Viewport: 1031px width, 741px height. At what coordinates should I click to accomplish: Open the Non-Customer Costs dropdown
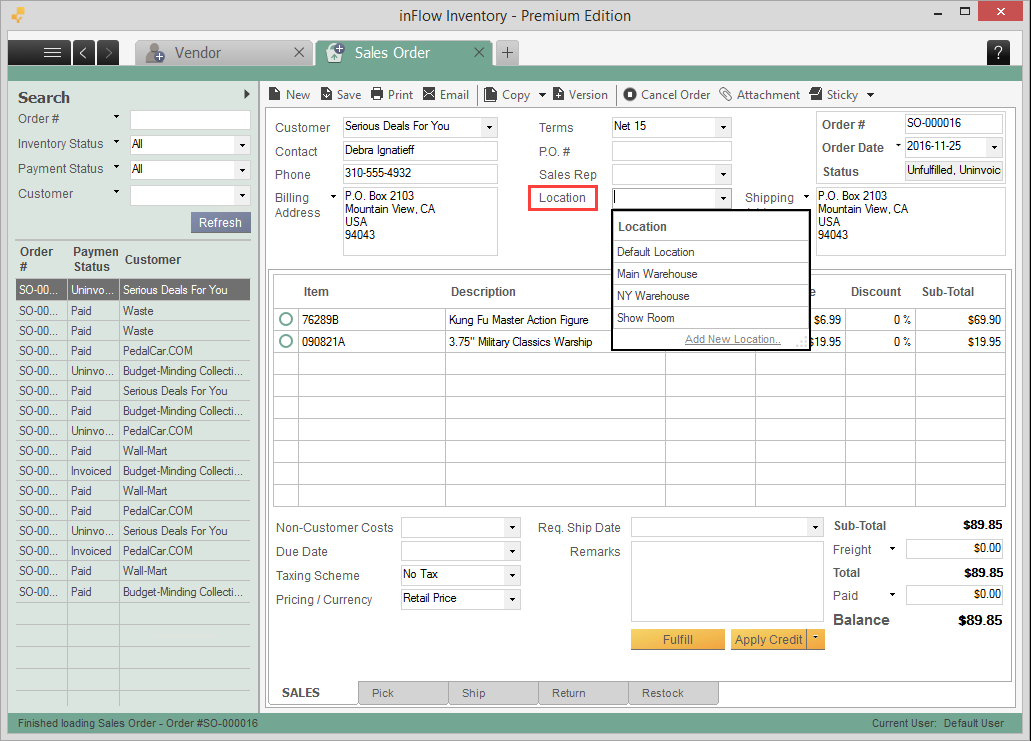512,527
